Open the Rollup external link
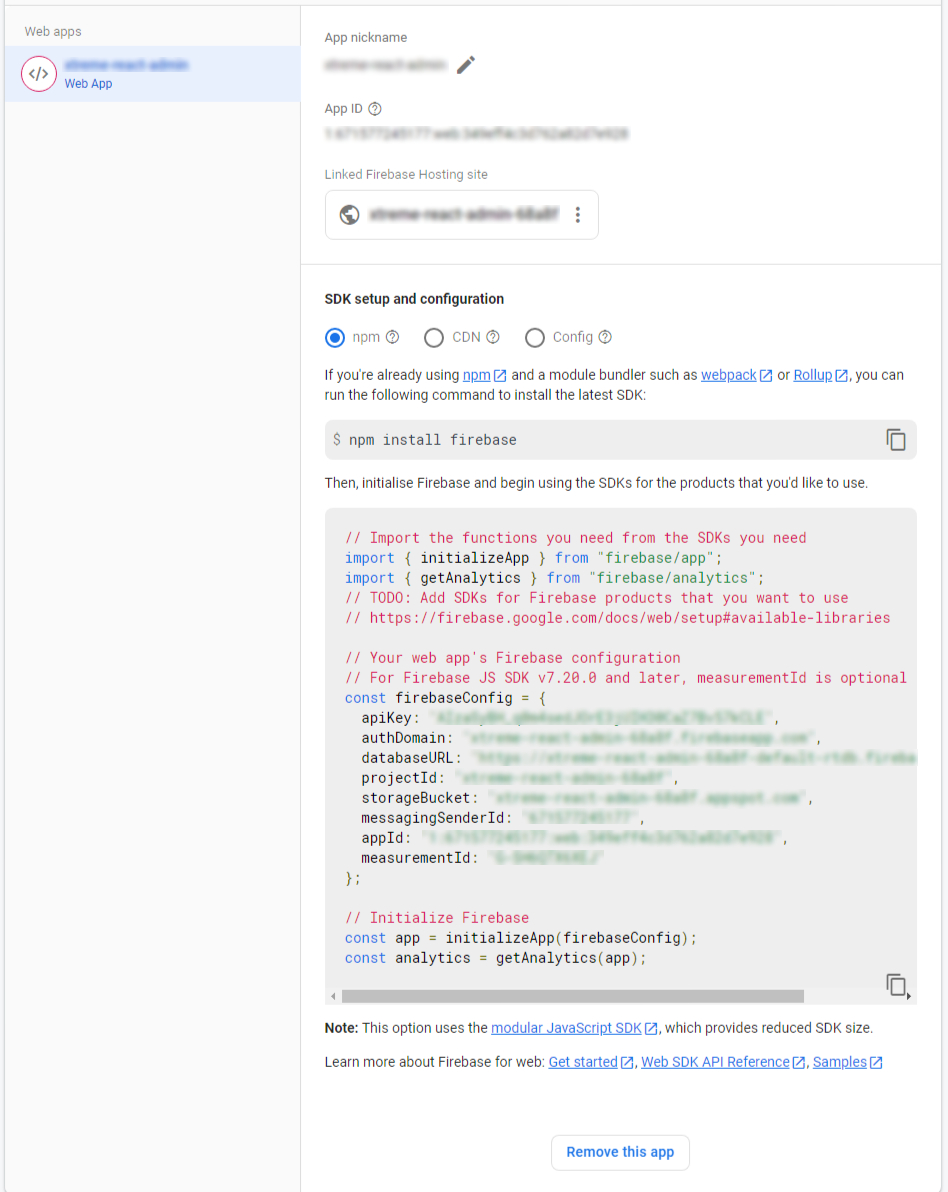948x1192 pixels. tap(813, 375)
